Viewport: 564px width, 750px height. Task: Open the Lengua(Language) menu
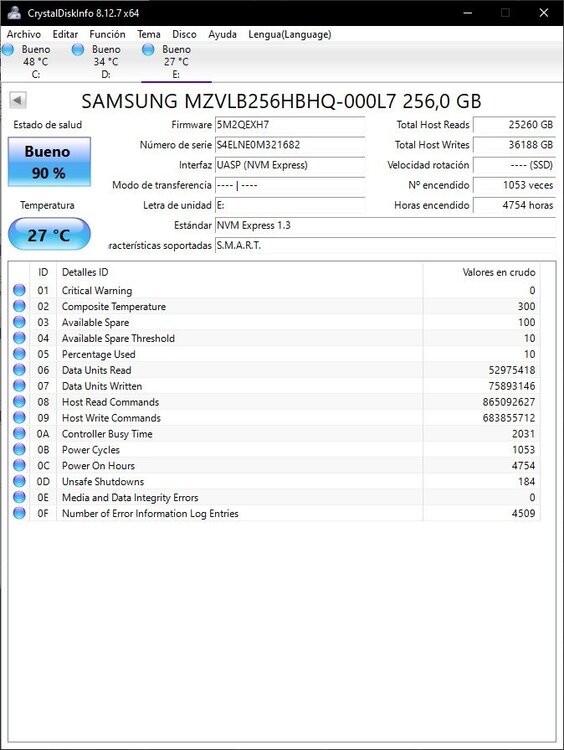coord(289,34)
